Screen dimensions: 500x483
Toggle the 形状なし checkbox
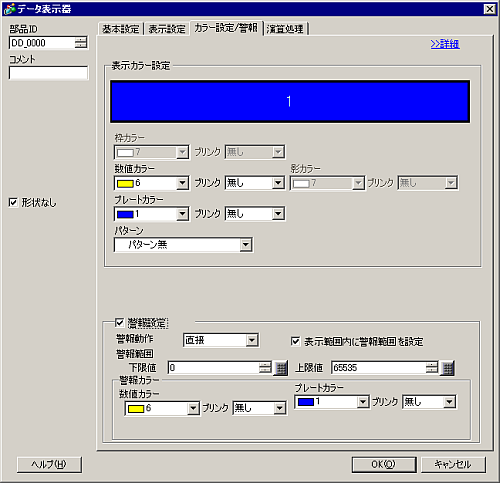pos(13,202)
